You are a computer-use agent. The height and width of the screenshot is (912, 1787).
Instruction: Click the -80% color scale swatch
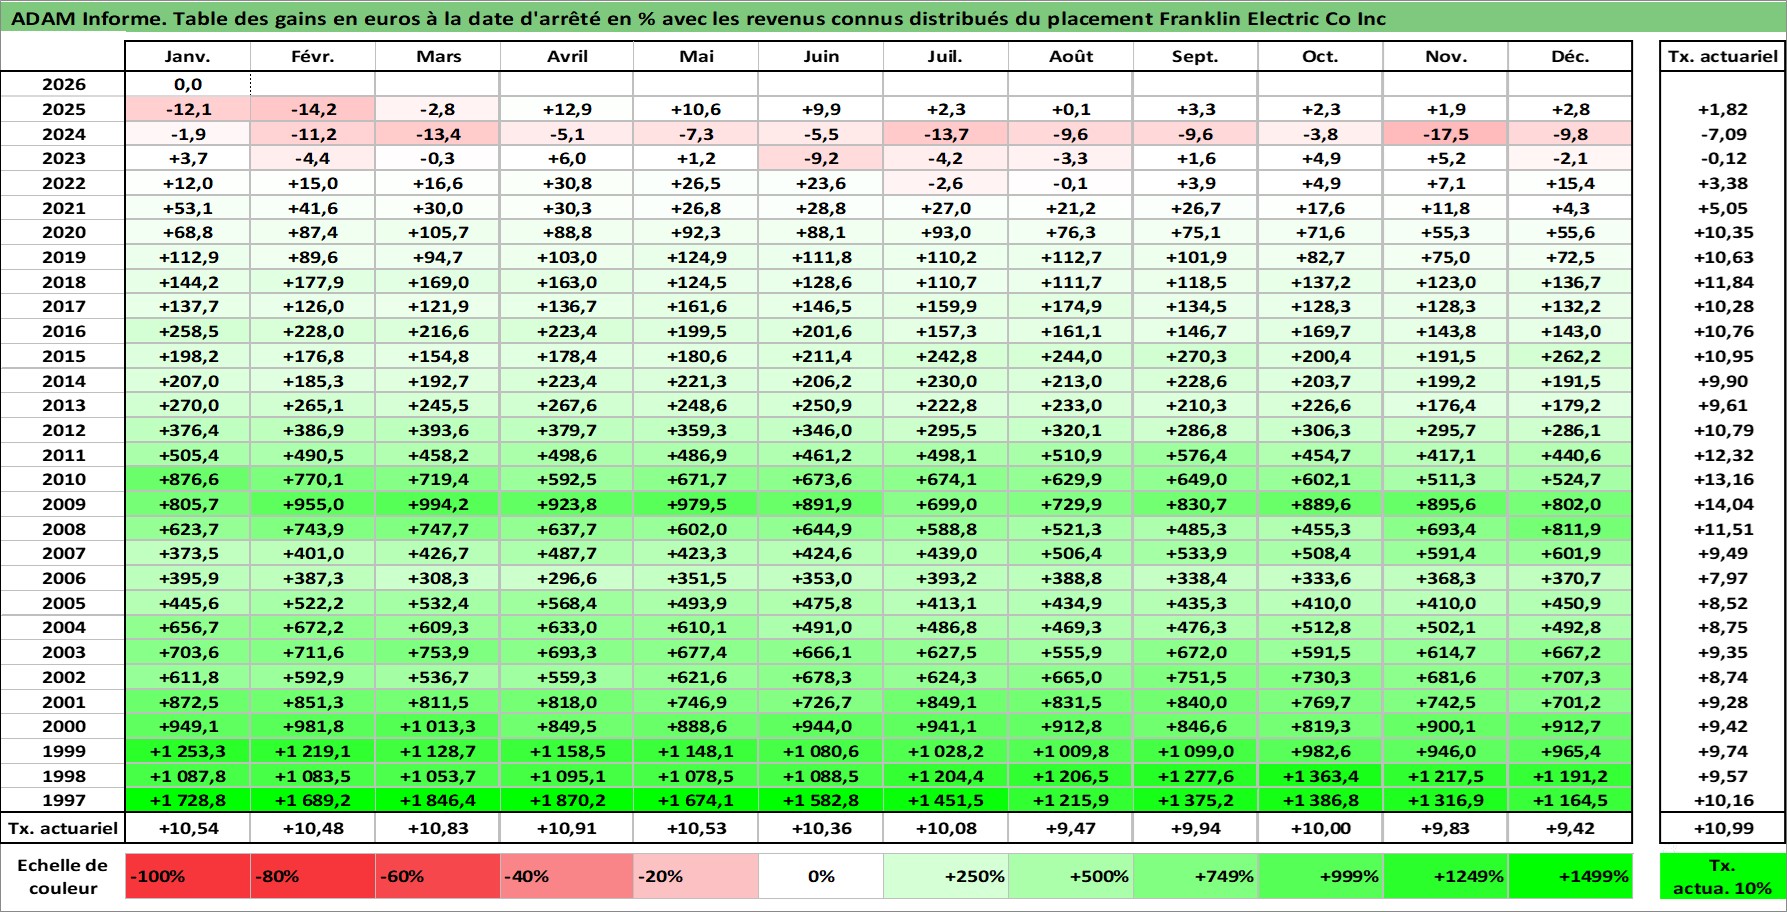coord(313,876)
